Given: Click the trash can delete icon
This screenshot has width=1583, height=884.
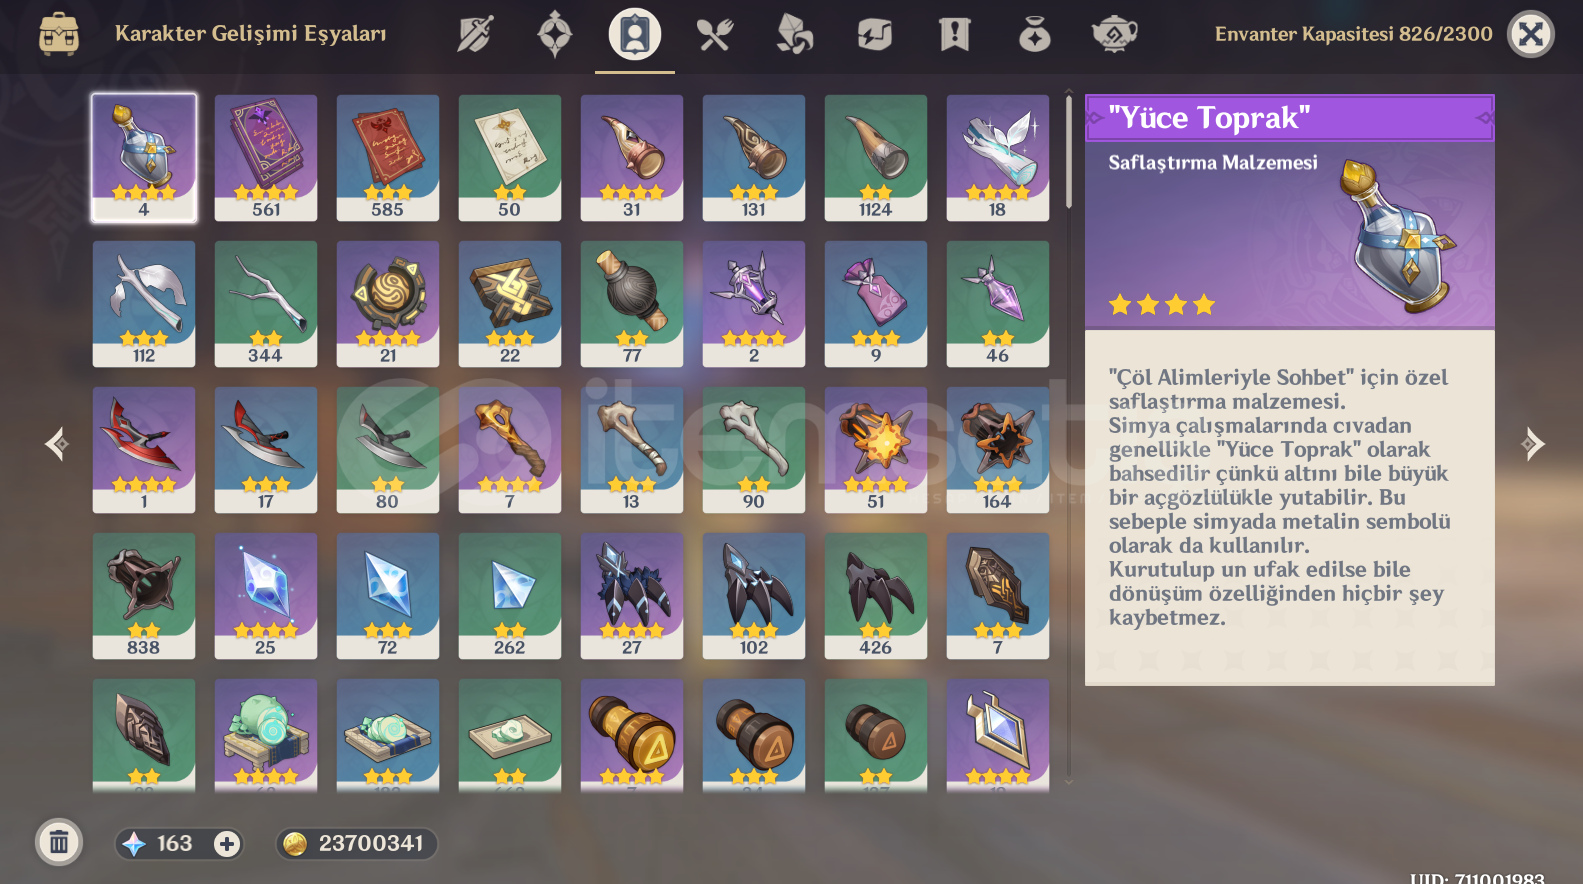Looking at the screenshot, I should pos(59,842).
